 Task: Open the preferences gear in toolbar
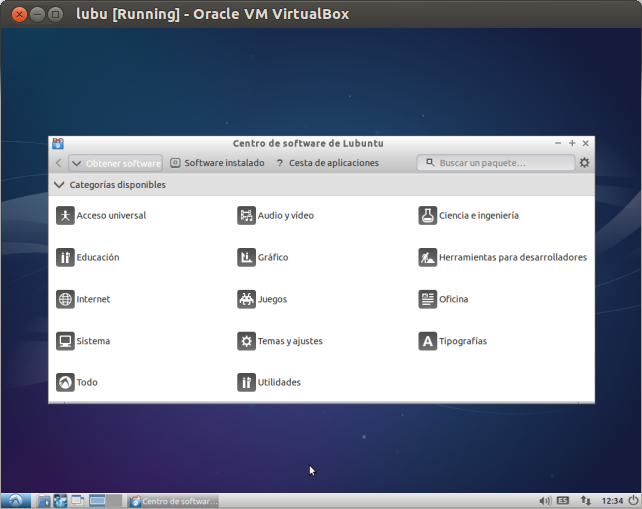585,163
